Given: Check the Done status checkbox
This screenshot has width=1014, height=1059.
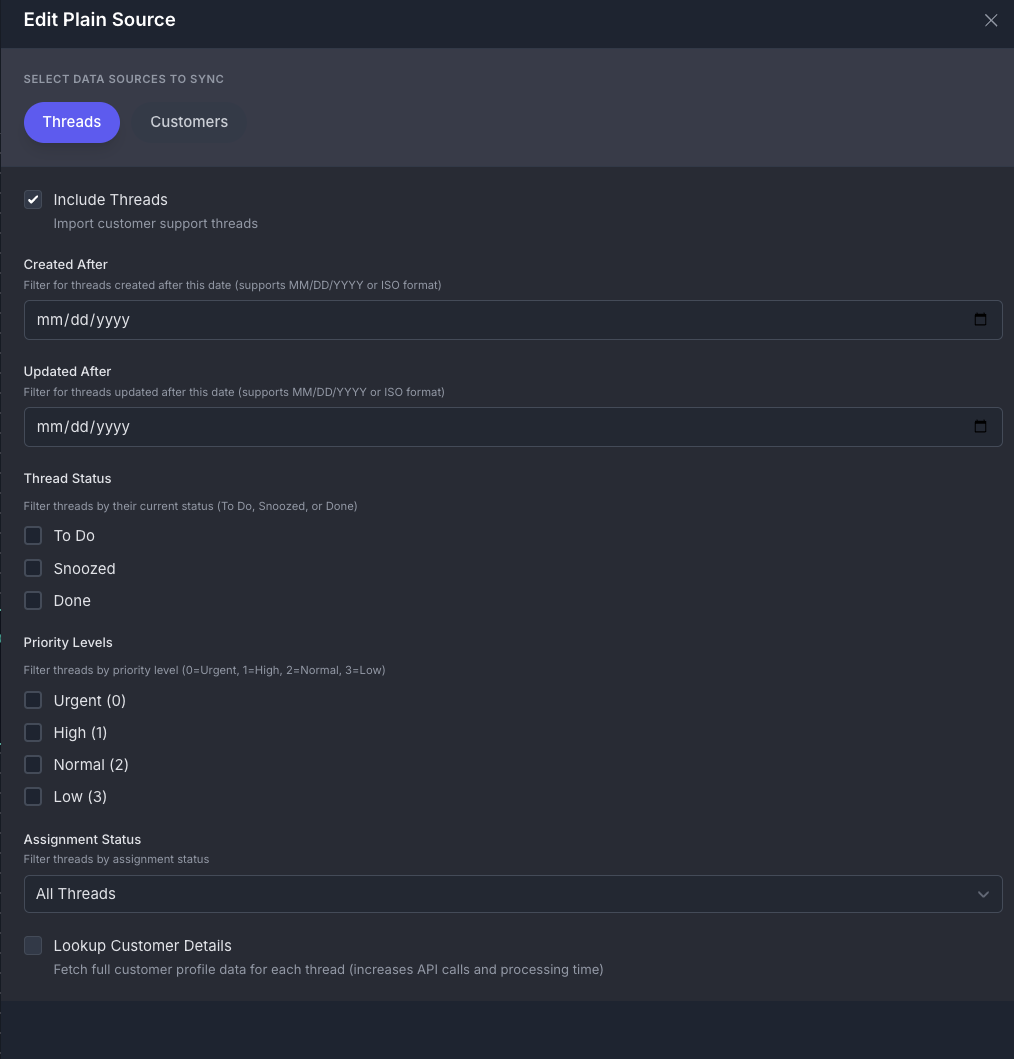Looking at the screenshot, I should (x=32, y=600).
